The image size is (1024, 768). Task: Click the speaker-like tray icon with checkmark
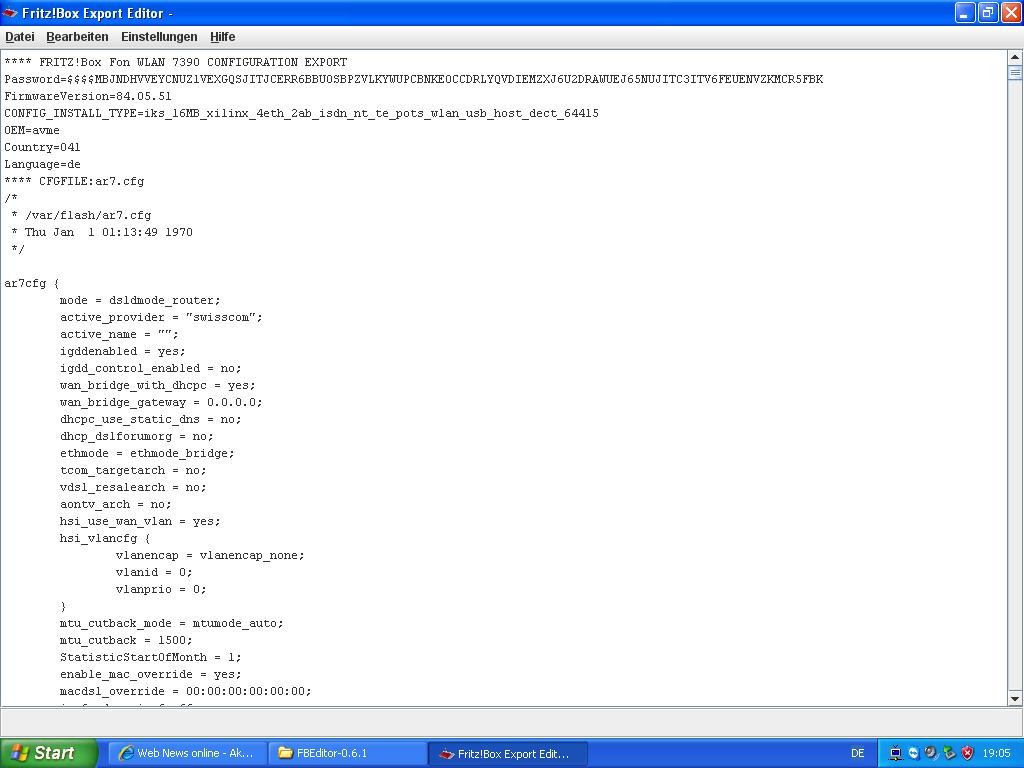(931, 754)
